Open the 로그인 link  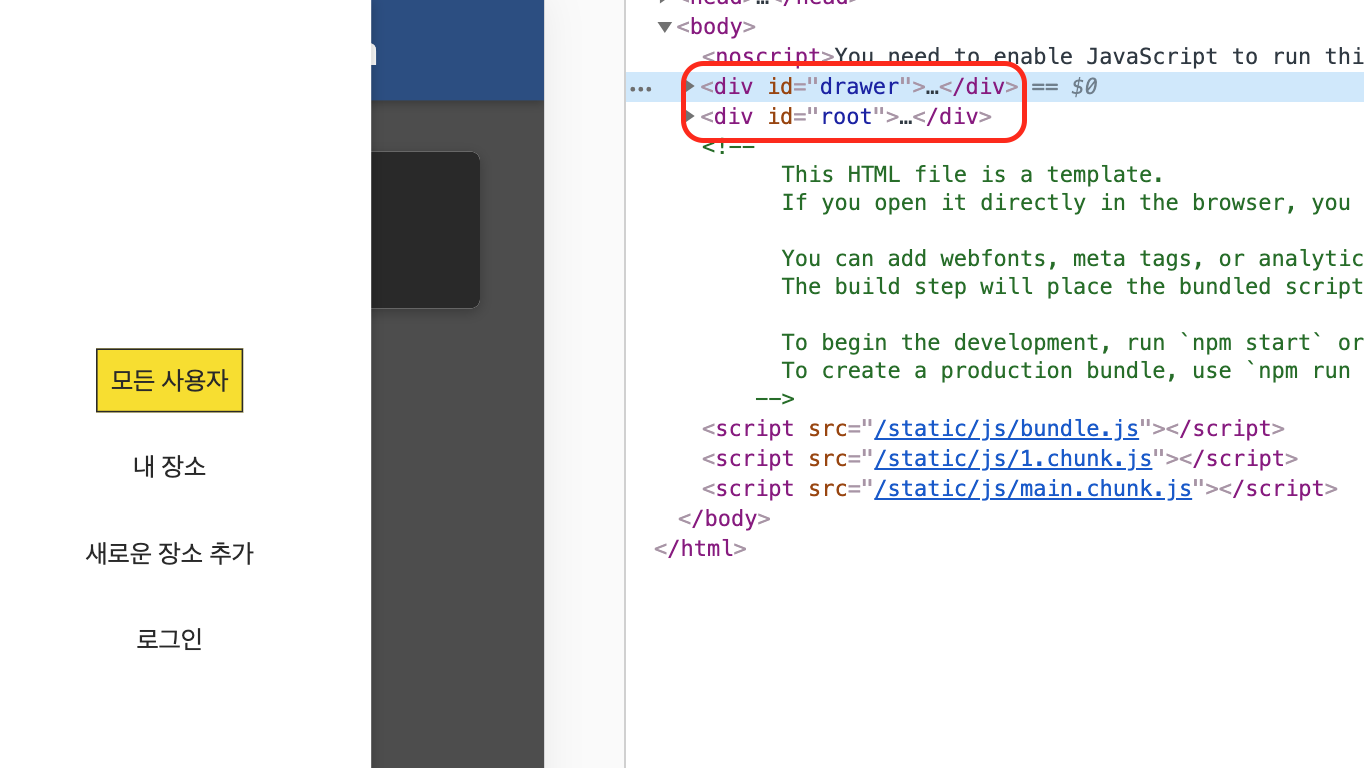tap(169, 638)
